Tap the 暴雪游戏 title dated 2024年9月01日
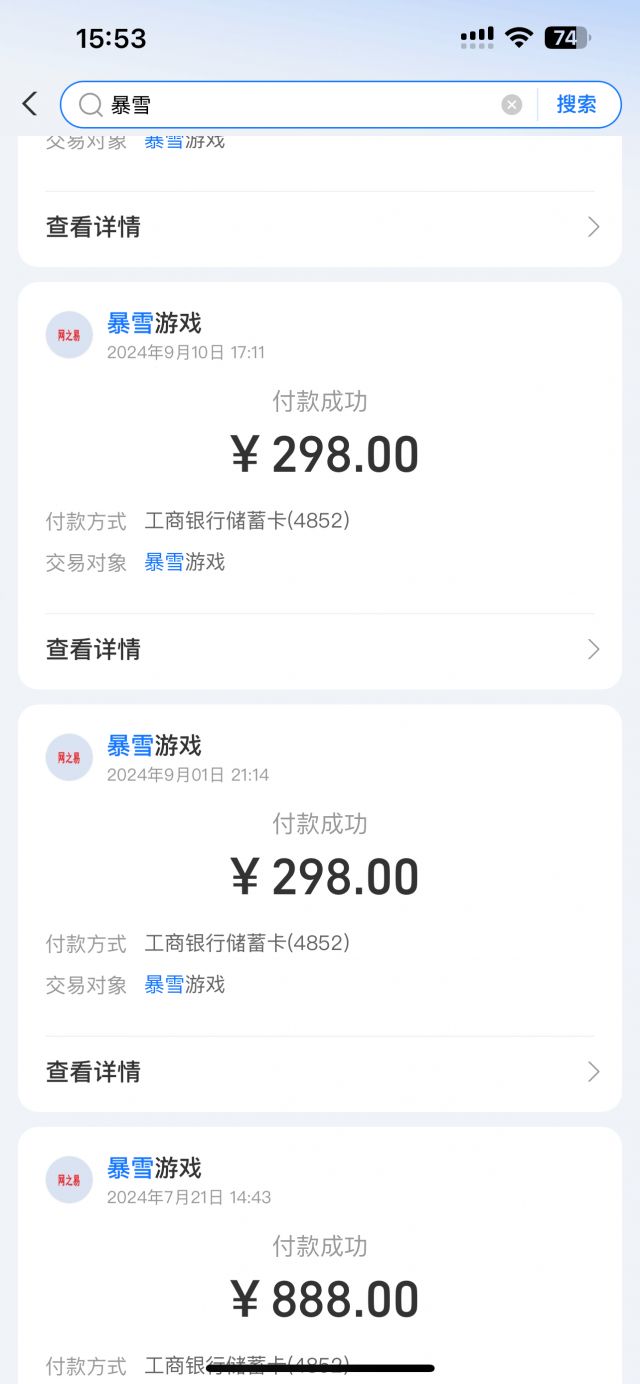 pos(154,746)
